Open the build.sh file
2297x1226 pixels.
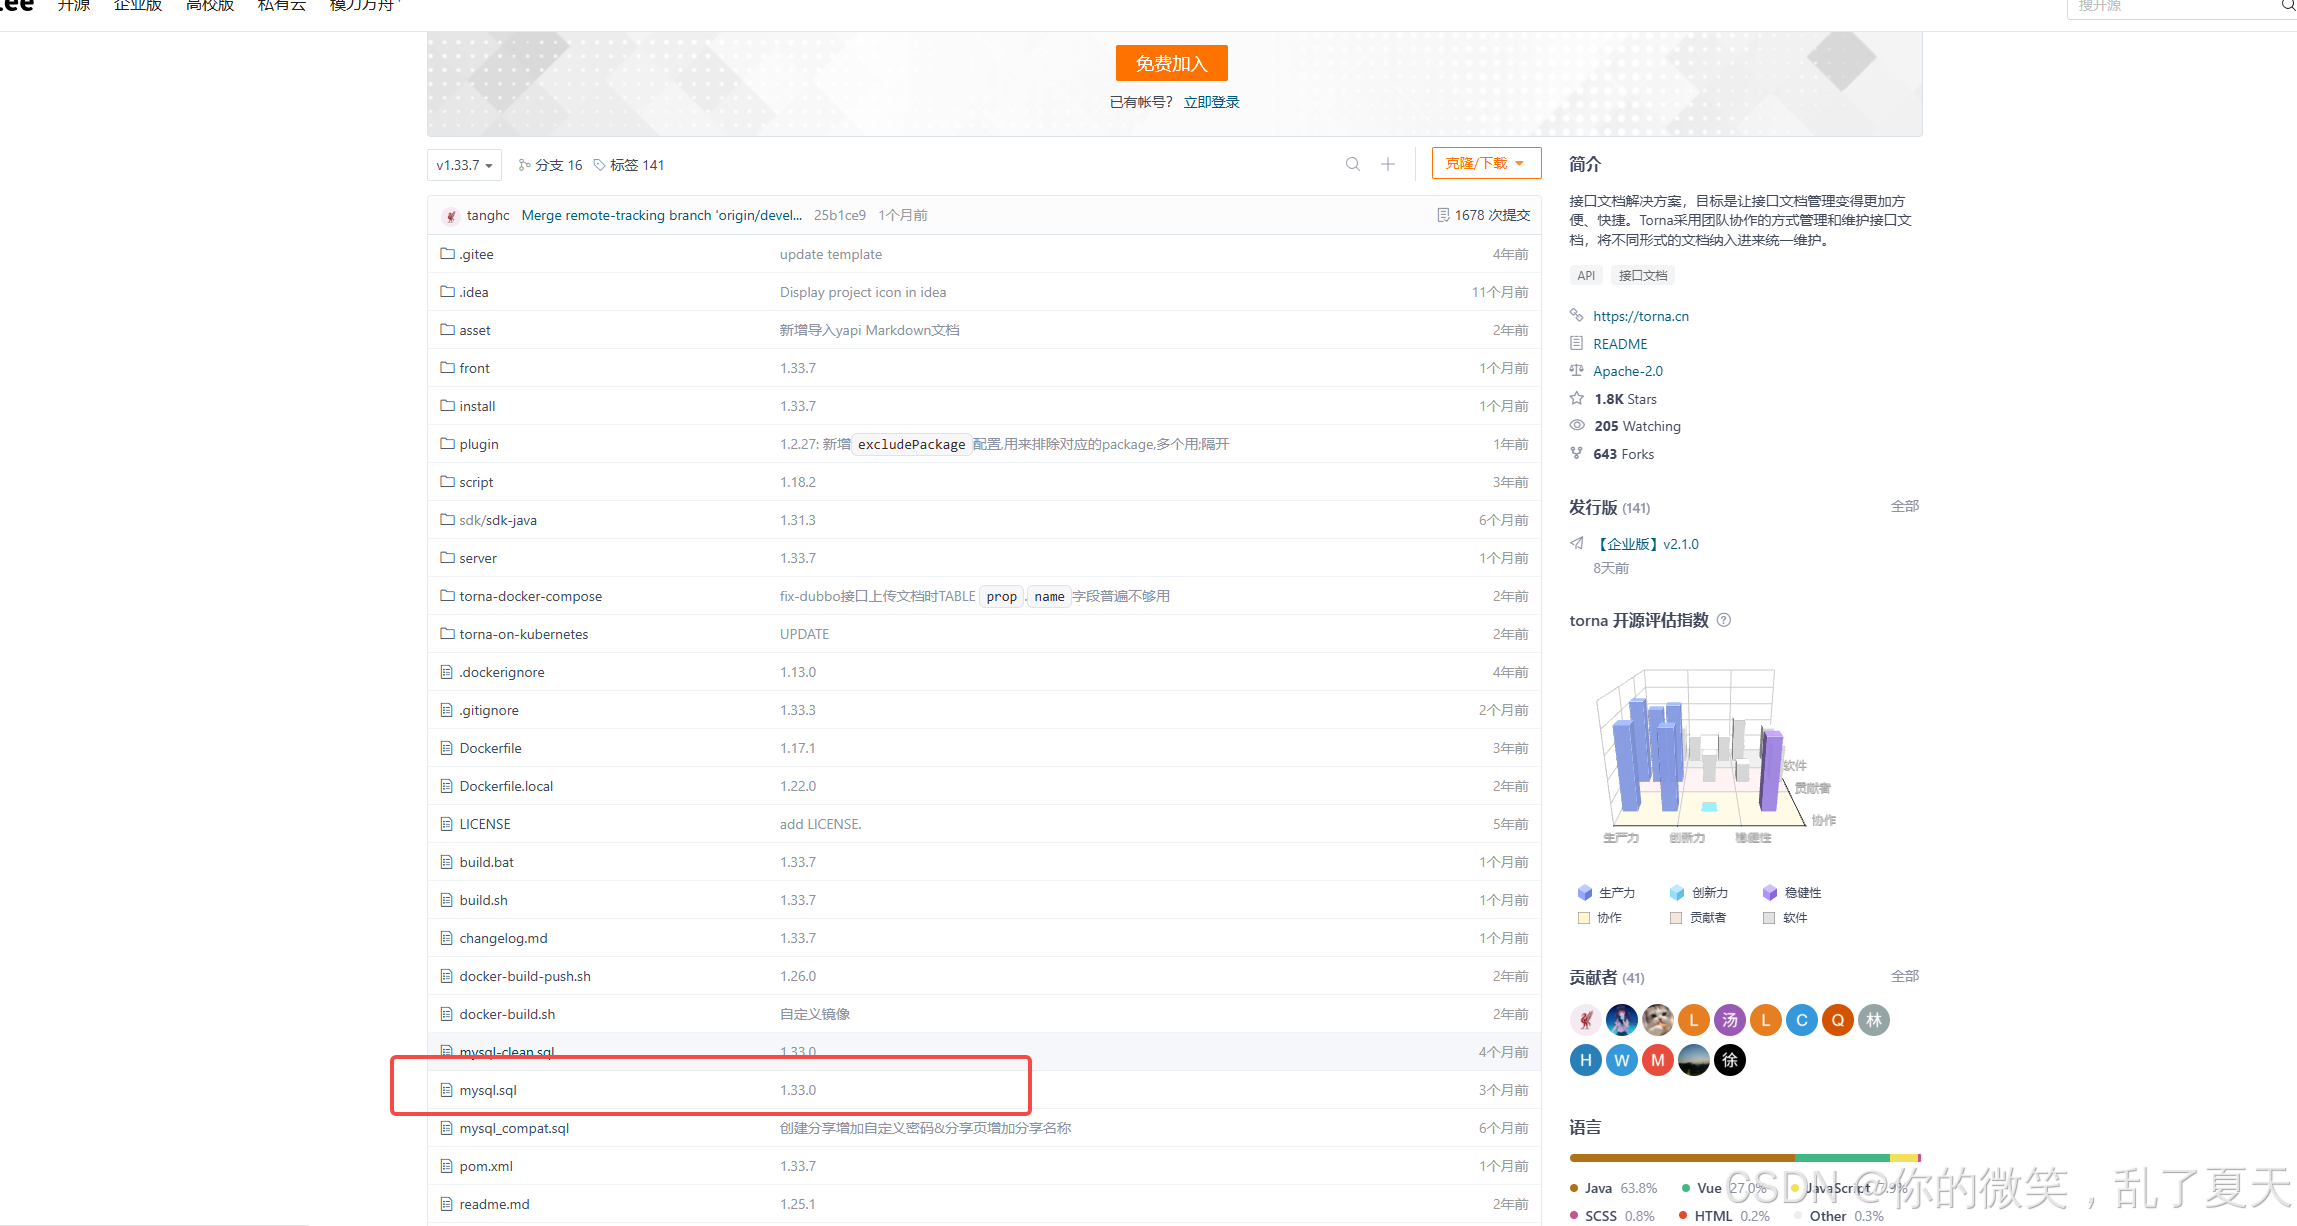483,900
